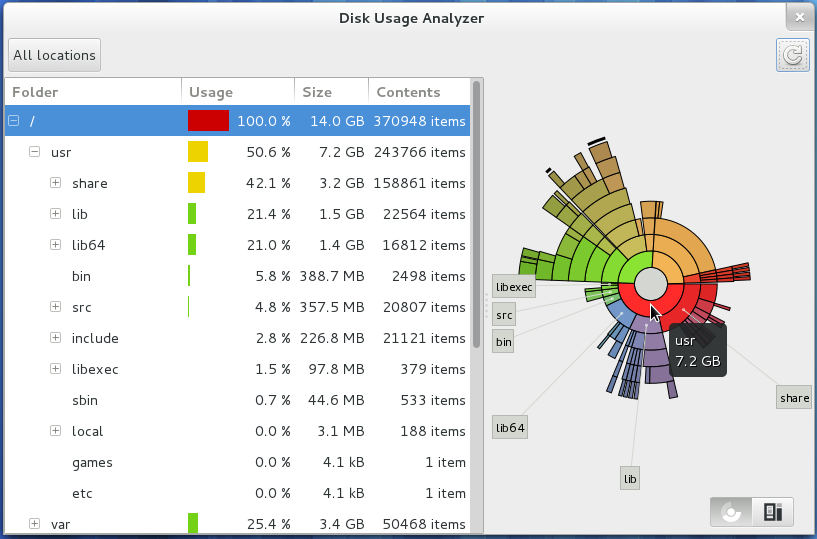This screenshot has width=817, height=539.
Task: Click '21.4 %' usage for lib
Action: point(268,214)
